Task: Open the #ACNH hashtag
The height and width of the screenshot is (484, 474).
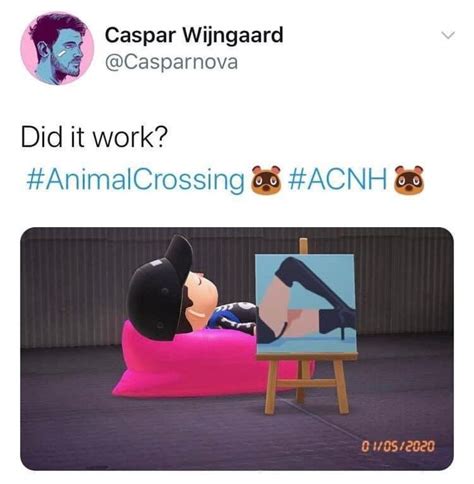Action: [337, 179]
